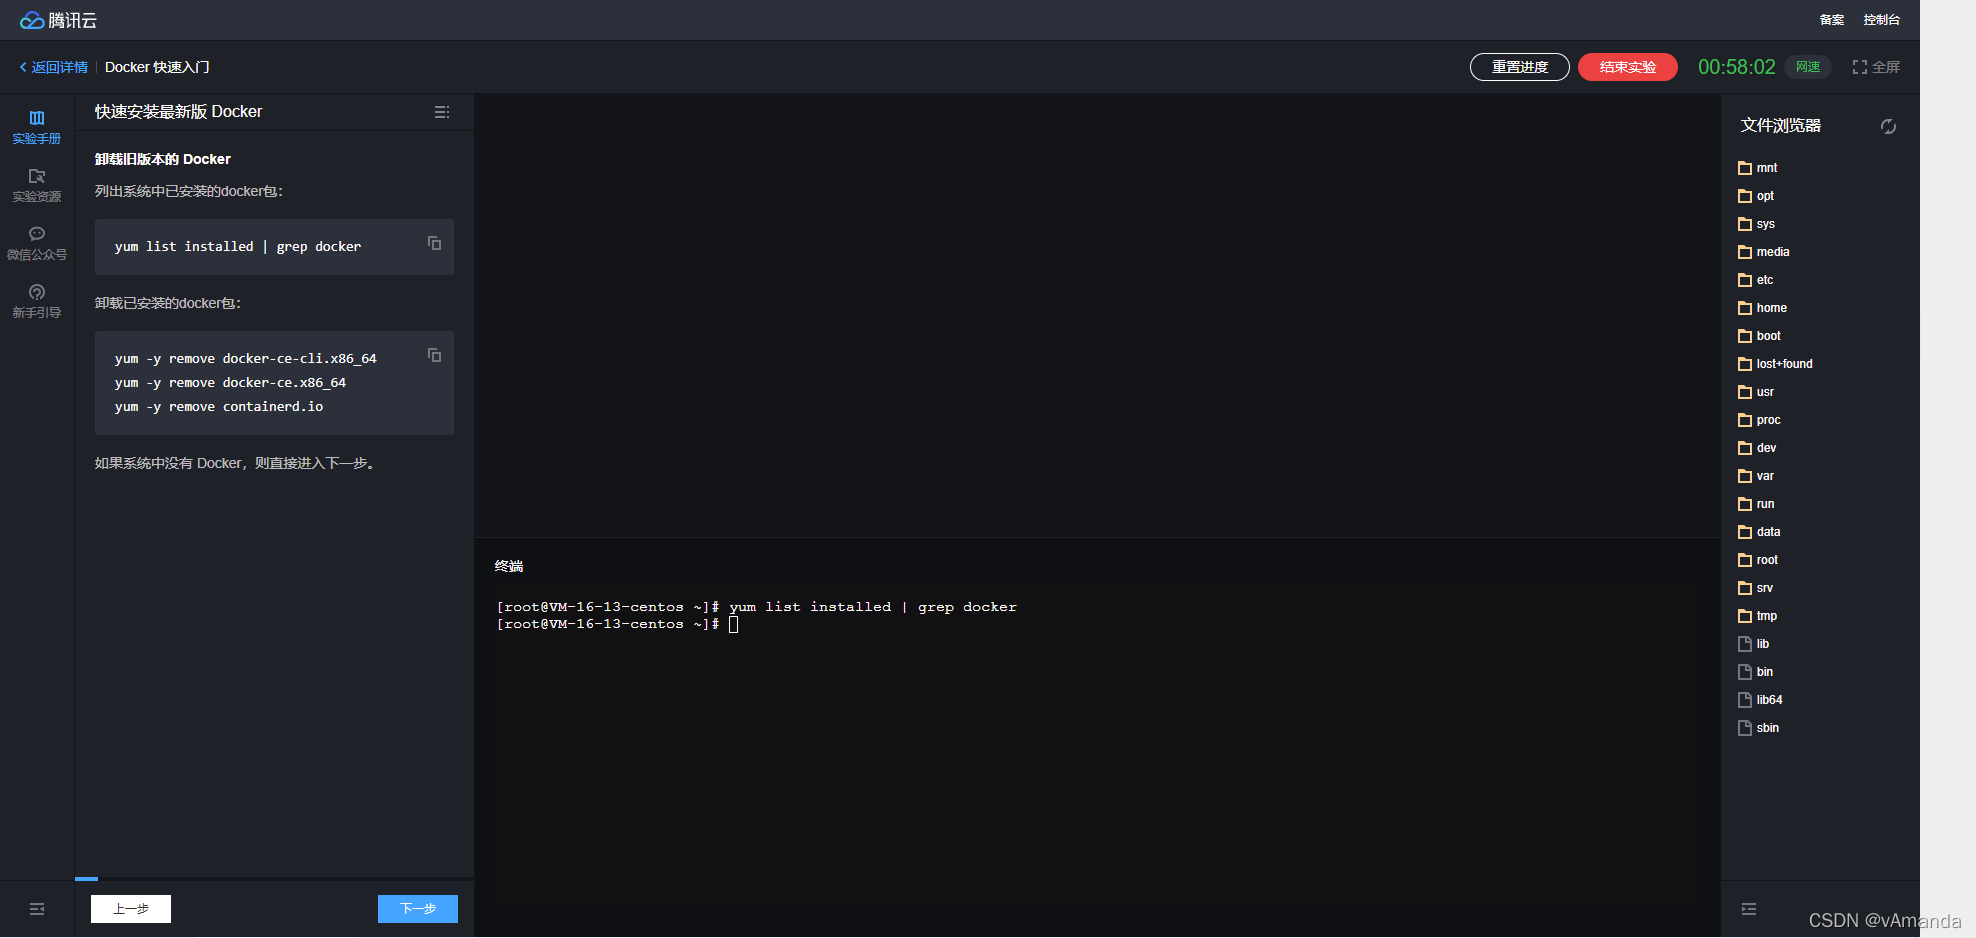Open the data folder
1976x938 pixels.
(x=1760, y=532)
